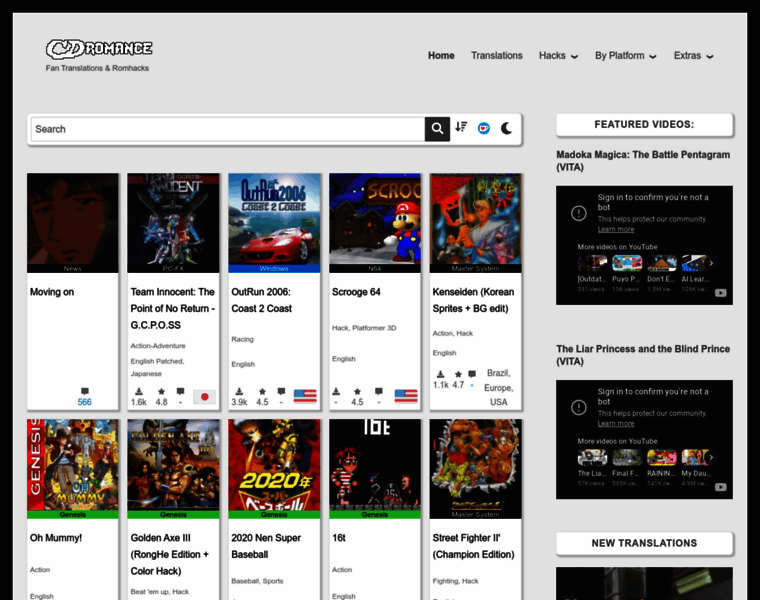Viewport: 760px width, 600px height.
Task: Click the Moving on cover thumbnail
Action: (73, 219)
